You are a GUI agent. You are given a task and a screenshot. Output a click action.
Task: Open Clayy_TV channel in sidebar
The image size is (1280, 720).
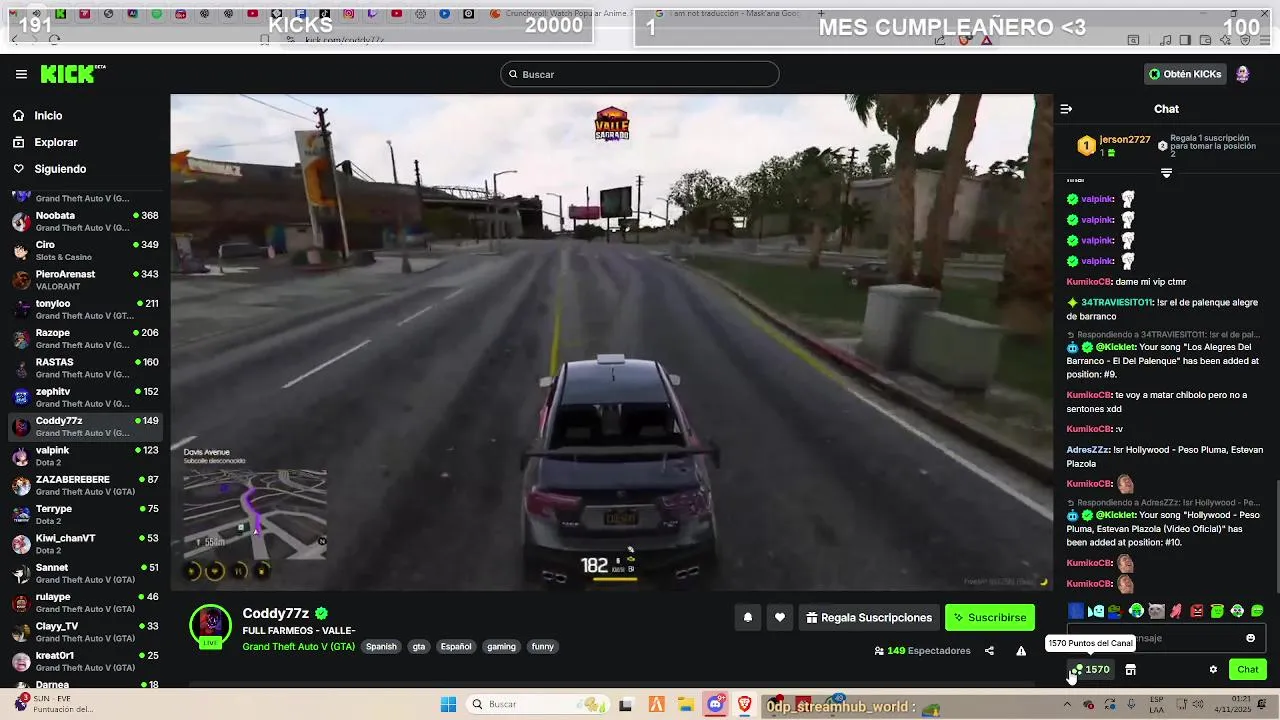coord(85,632)
